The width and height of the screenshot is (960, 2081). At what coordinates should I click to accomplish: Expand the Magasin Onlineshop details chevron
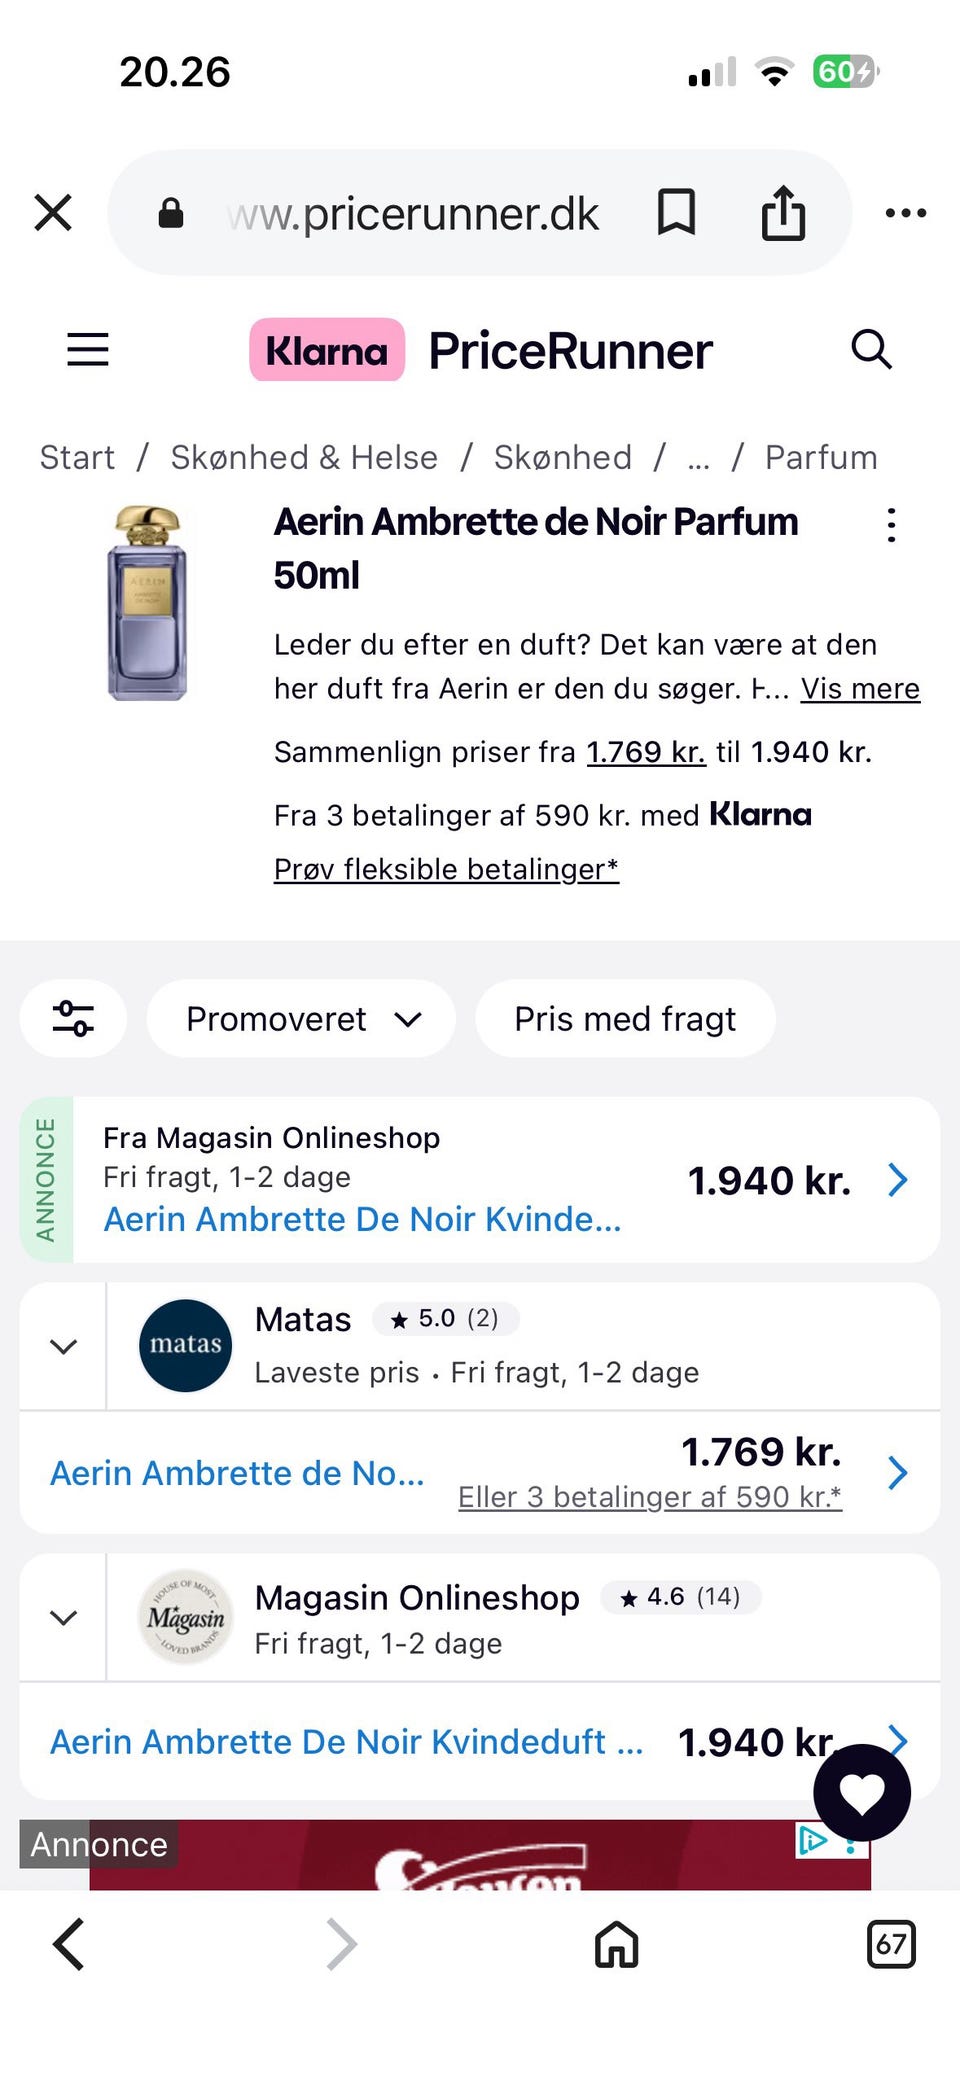click(x=63, y=1618)
